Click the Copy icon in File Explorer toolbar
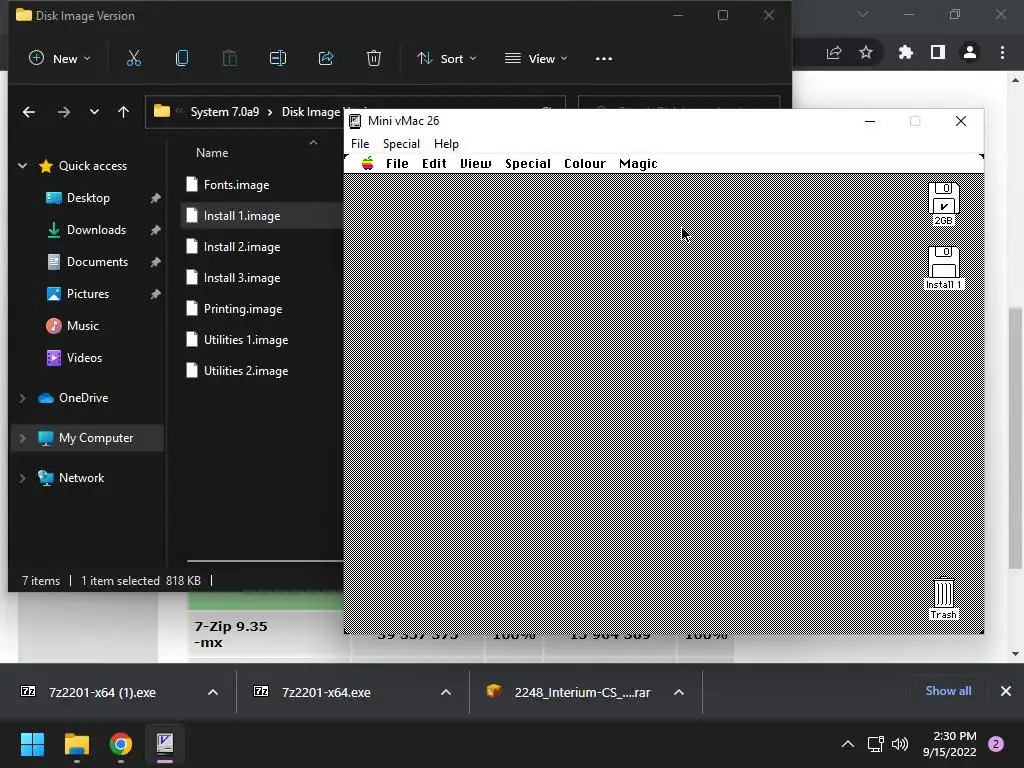1024x768 pixels. click(x=182, y=58)
